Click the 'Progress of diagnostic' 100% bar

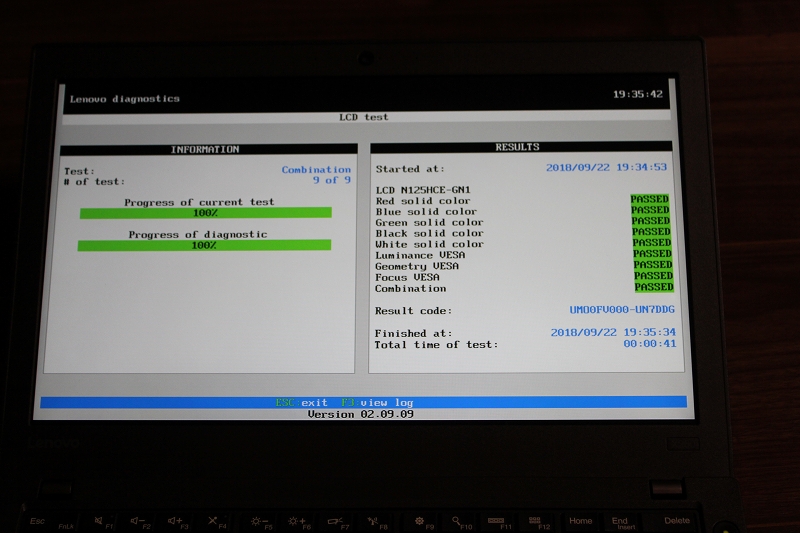pyautogui.click(x=204, y=245)
